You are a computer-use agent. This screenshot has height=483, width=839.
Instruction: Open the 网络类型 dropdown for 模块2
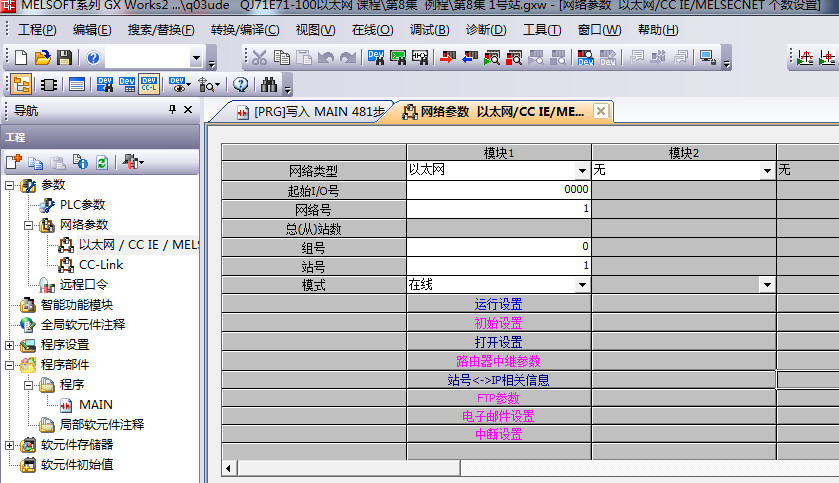pos(767,171)
